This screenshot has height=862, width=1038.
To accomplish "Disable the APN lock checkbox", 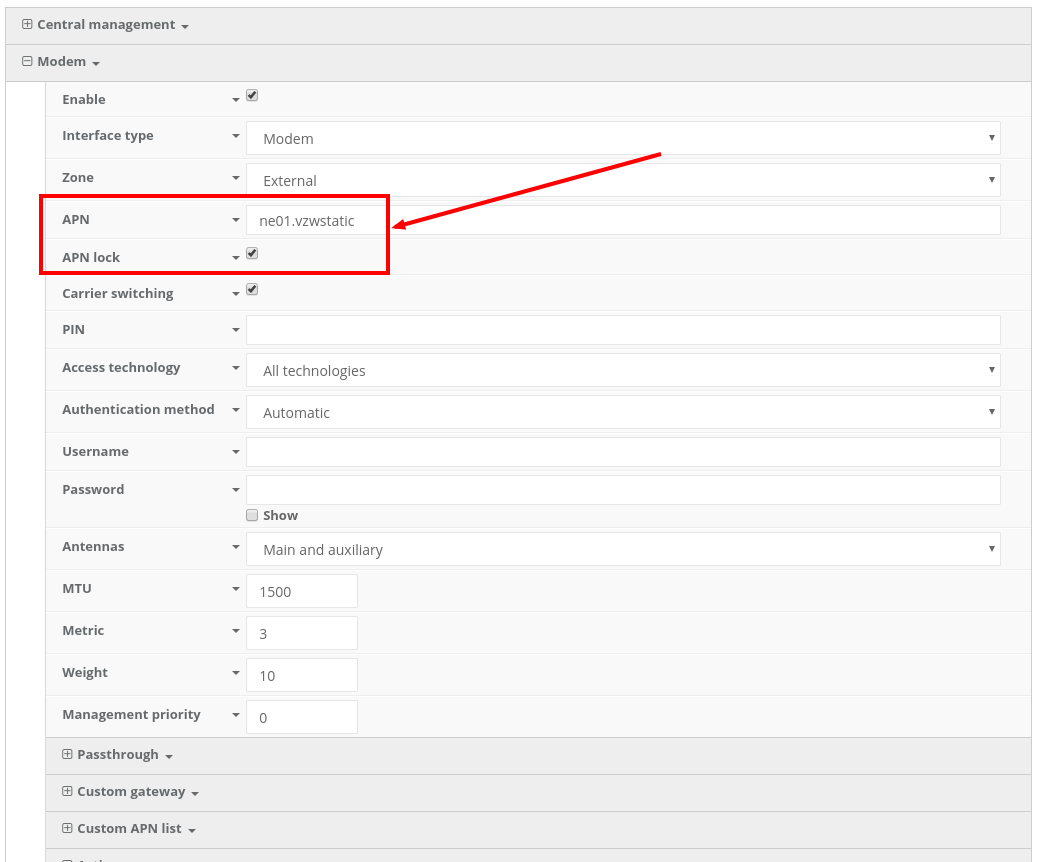I will pyautogui.click(x=252, y=253).
